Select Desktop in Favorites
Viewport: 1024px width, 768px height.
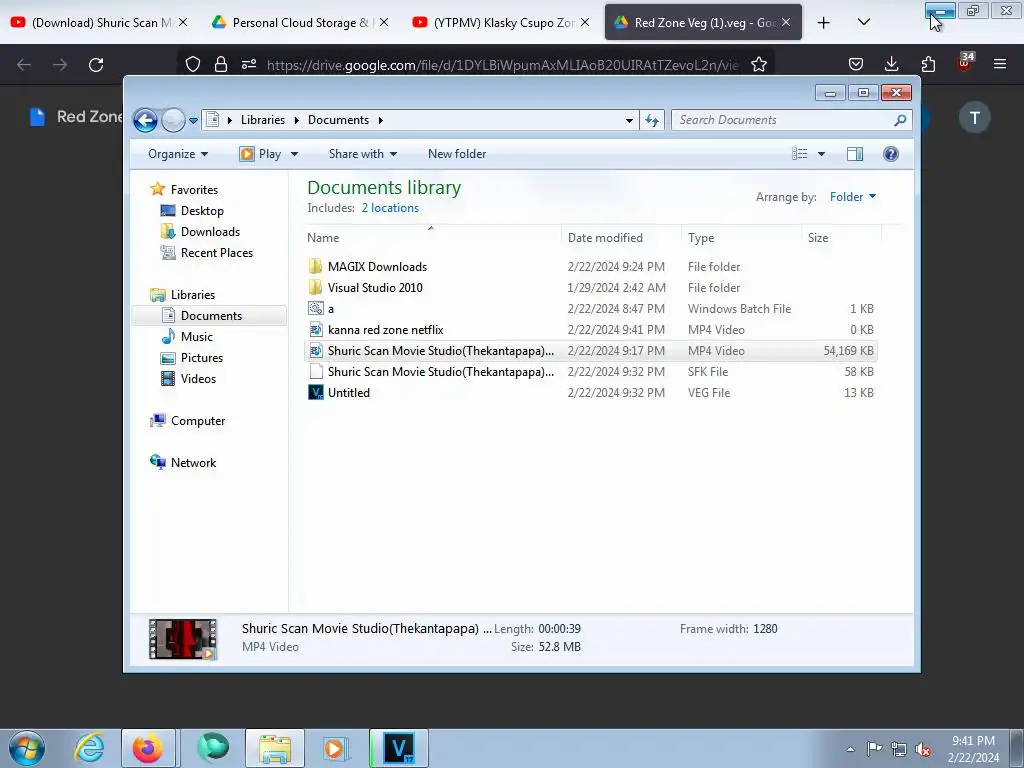point(202,211)
